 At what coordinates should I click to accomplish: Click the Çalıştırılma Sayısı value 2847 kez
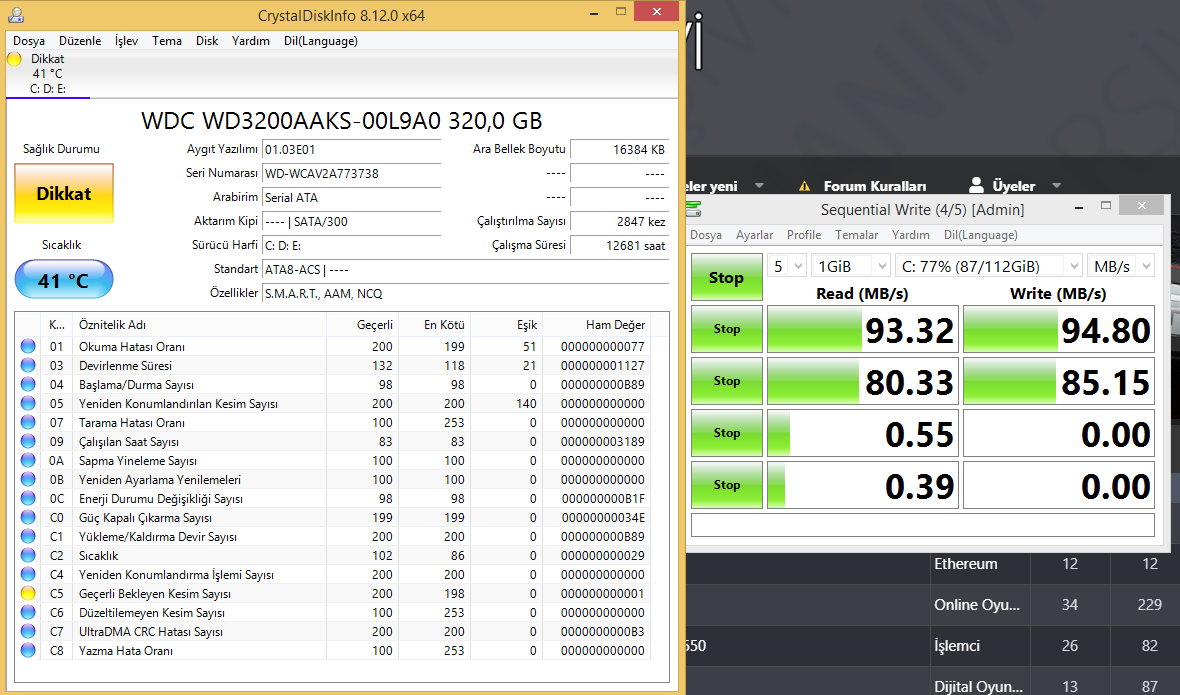(x=620, y=221)
